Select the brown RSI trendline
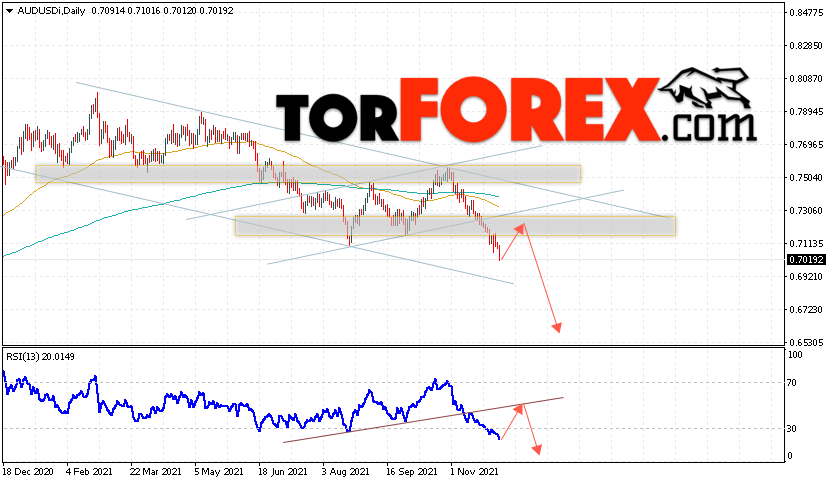 (423, 419)
